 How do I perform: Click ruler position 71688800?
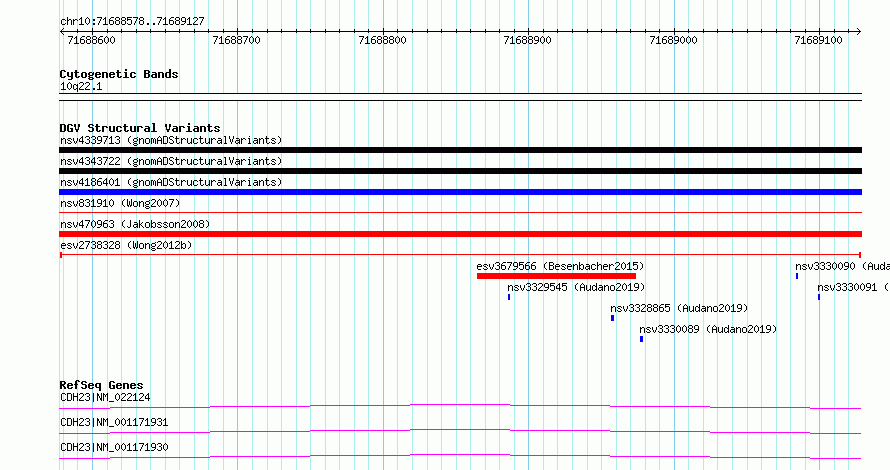pos(383,40)
